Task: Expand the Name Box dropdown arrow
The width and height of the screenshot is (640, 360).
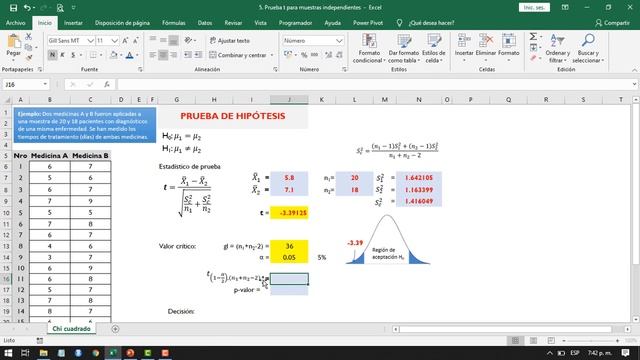Action: 45,84
